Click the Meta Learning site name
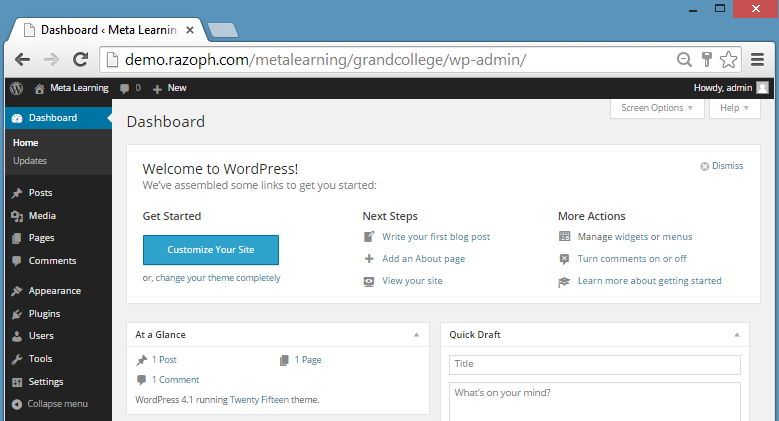 click(x=79, y=88)
